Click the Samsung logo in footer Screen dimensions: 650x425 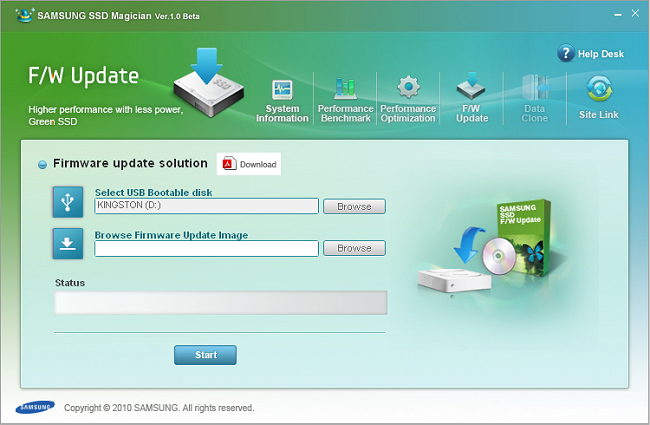(35, 407)
